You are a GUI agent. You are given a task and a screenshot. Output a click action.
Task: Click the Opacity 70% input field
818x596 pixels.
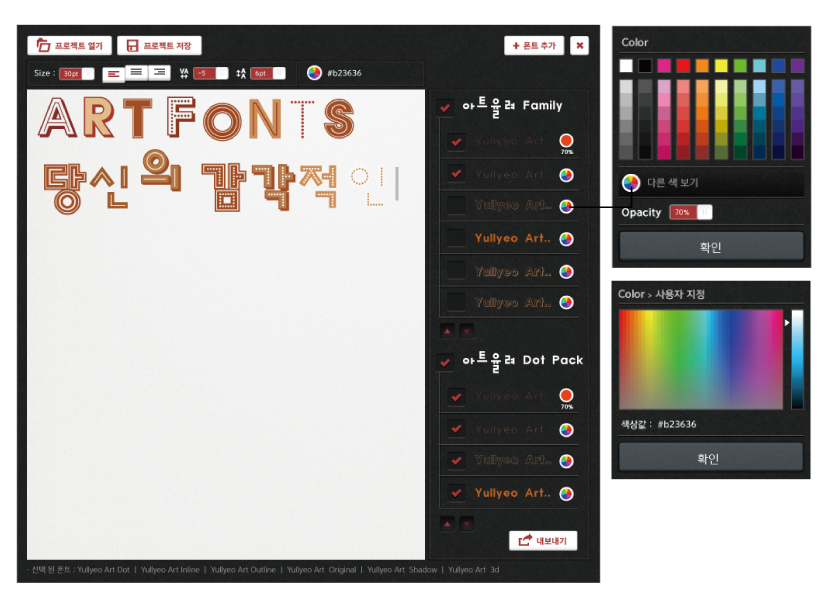pyautogui.click(x=682, y=212)
